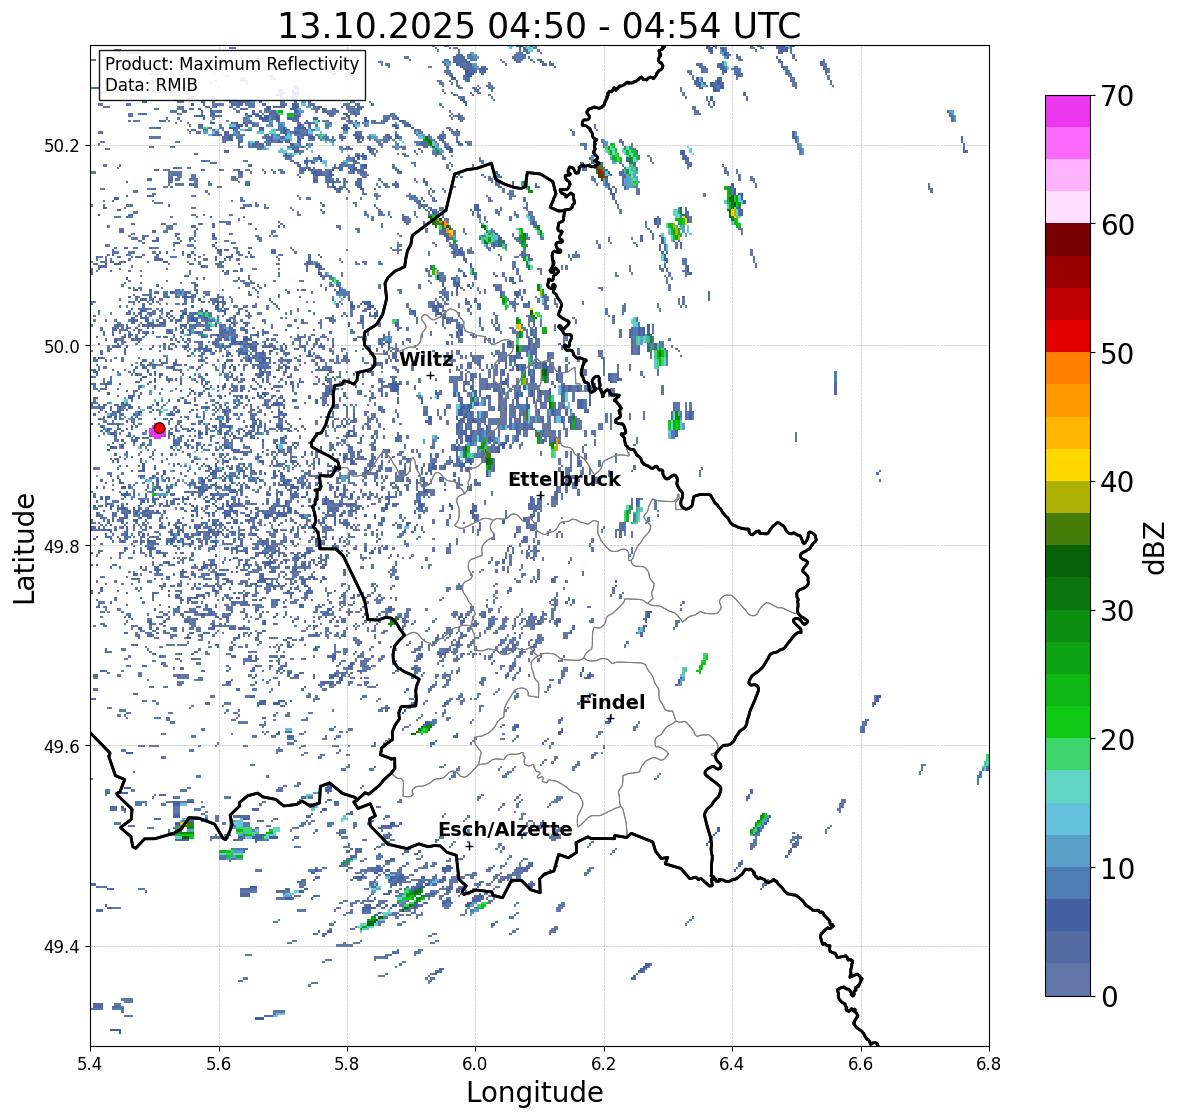Click the yellow colorbar segment at 40
The height and width of the screenshot is (1117, 1179).
click(x=1068, y=465)
